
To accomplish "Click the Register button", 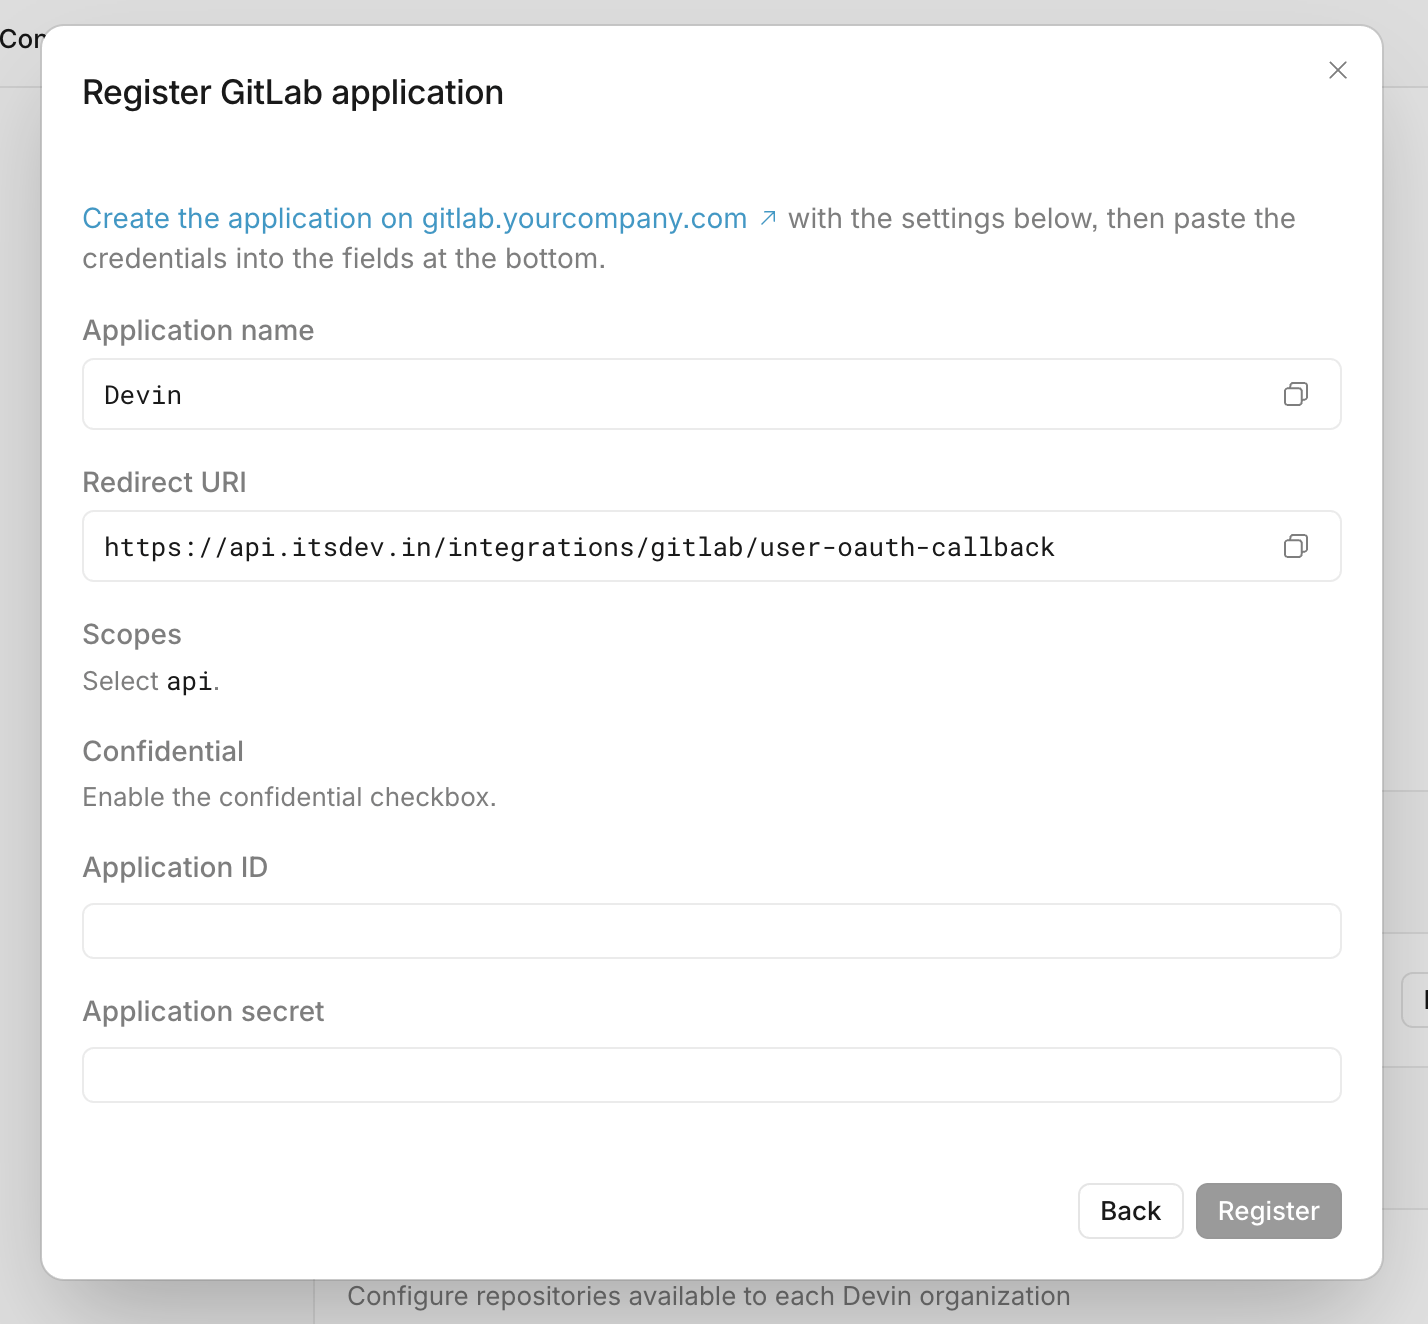I will click(x=1268, y=1211).
